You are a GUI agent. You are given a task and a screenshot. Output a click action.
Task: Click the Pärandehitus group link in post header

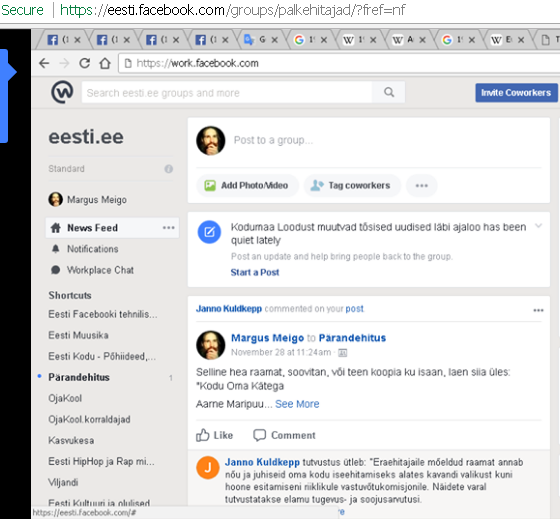(x=352, y=338)
